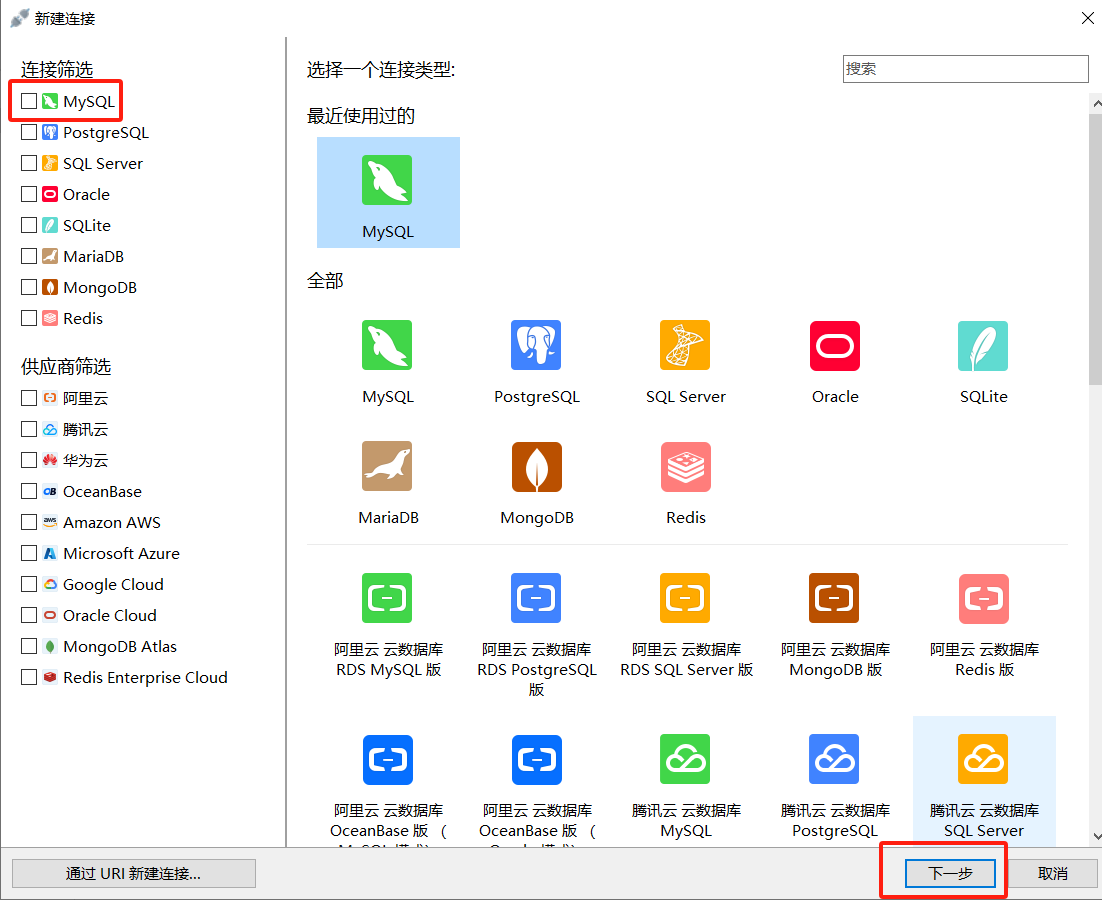
Task: Click 通过 URI 新建连接 button
Action: coord(134,873)
